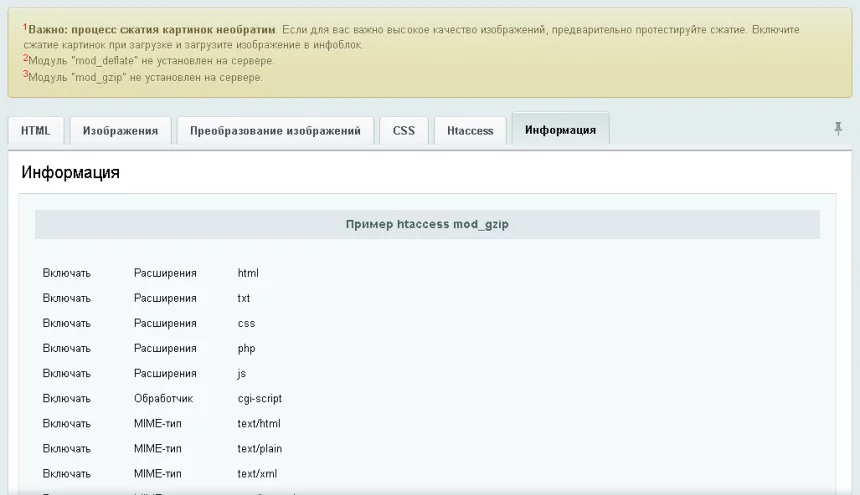The width and height of the screenshot is (860, 495).
Task: Open the Htaccess tab
Action: coord(470,131)
